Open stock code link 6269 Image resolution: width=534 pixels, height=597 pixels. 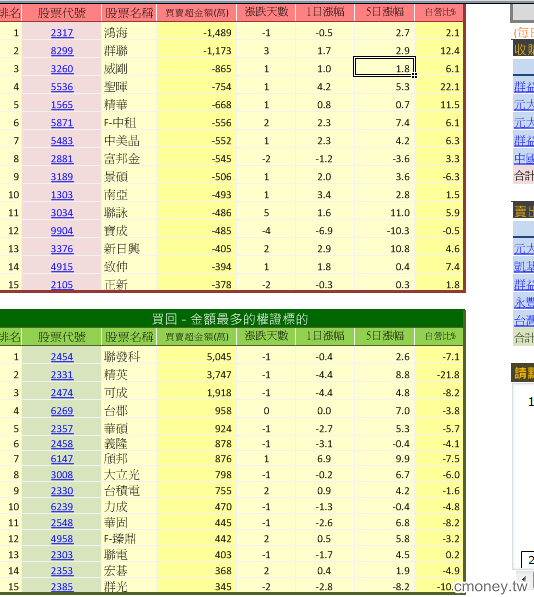(62, 411)
